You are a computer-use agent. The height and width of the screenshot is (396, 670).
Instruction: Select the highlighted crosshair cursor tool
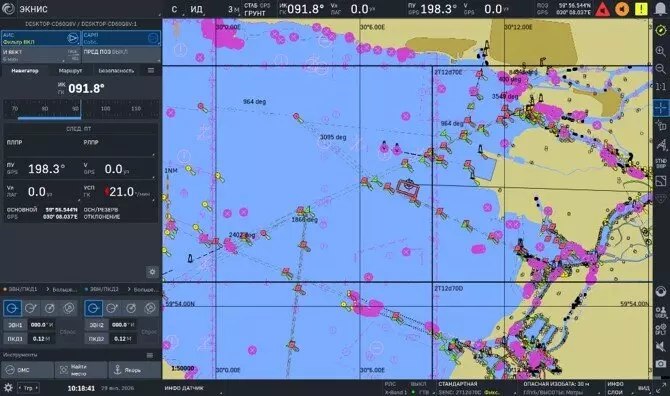(661, 107)
